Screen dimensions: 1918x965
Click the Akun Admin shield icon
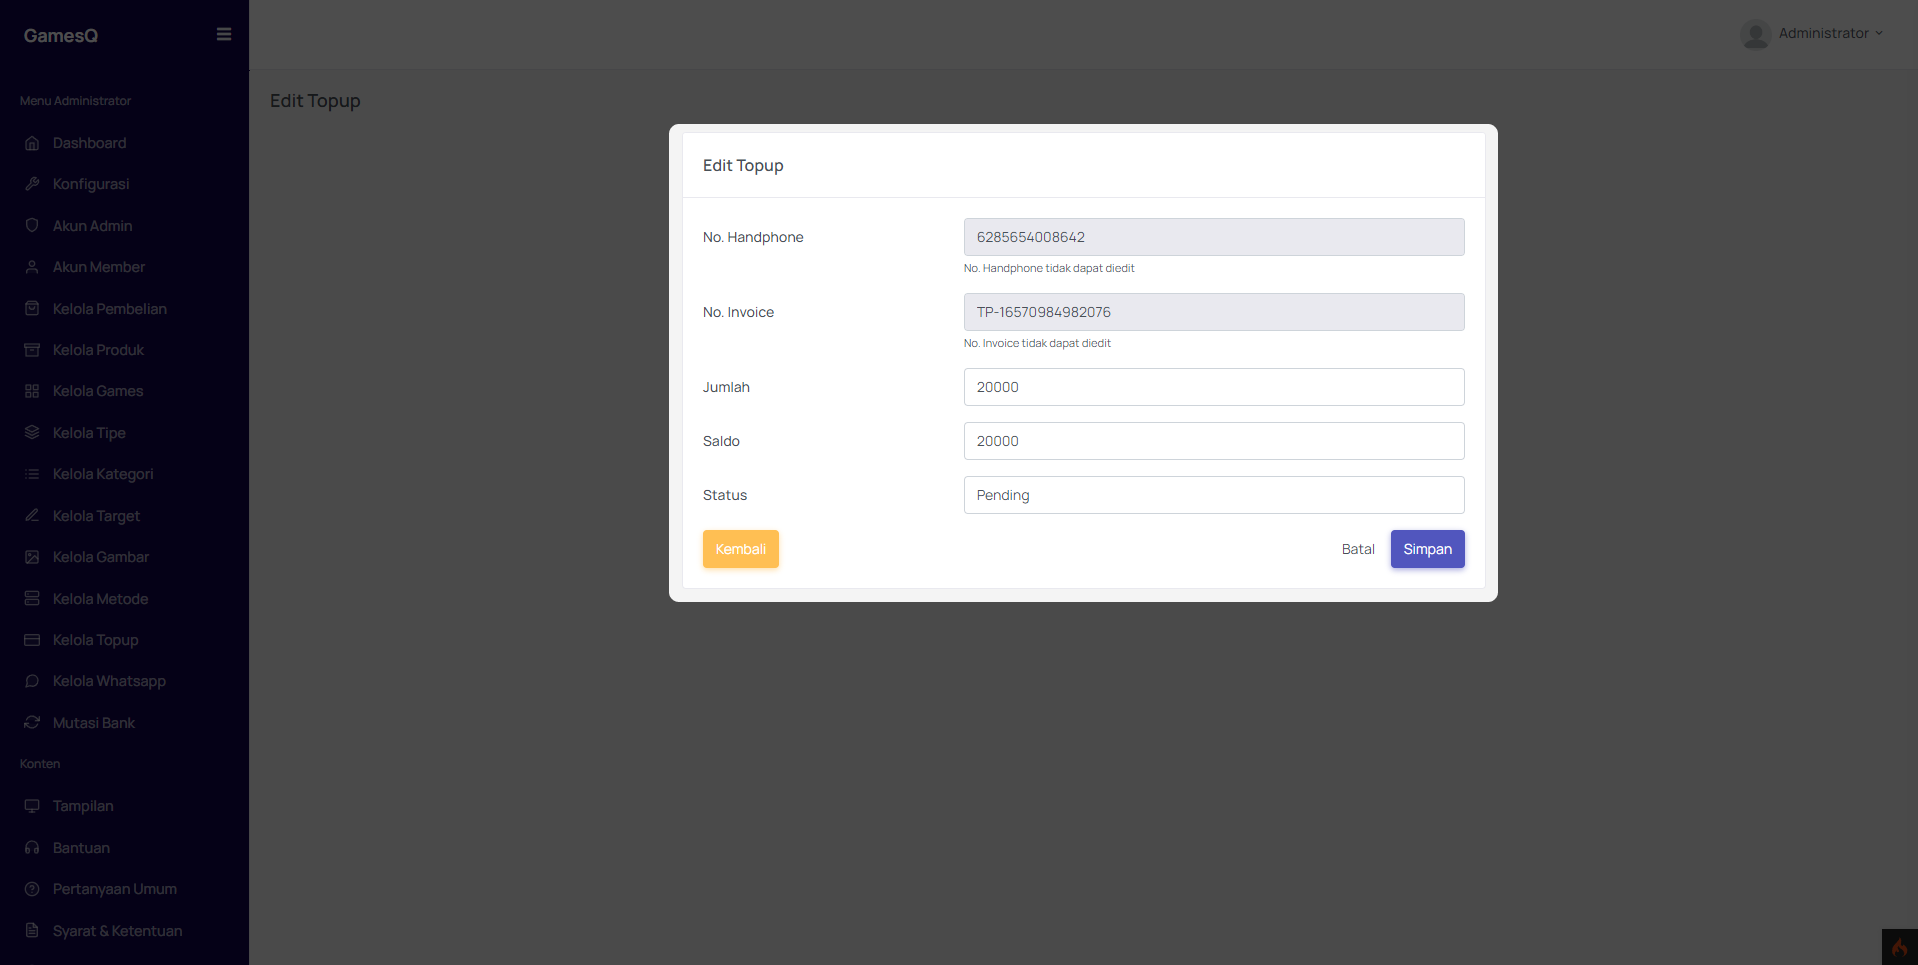click(32, 226)
